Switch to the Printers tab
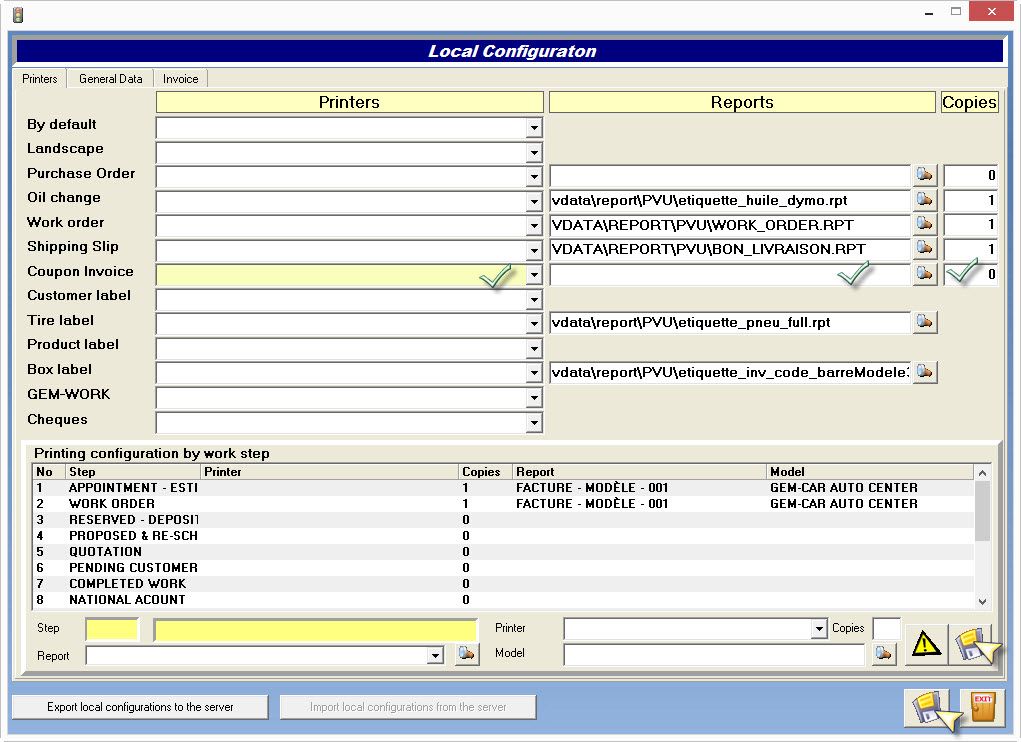The image size is (1021, 742). click(x=40, y=79)
